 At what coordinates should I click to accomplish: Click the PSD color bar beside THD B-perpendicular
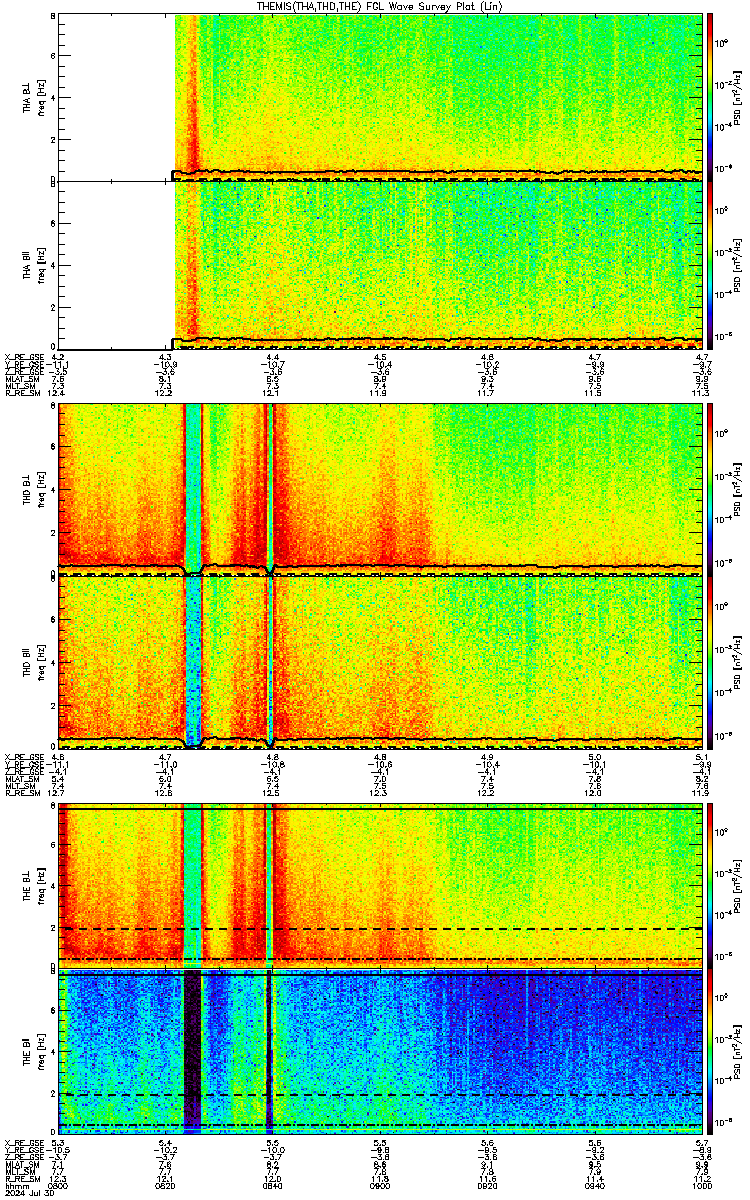pos(709,489)
